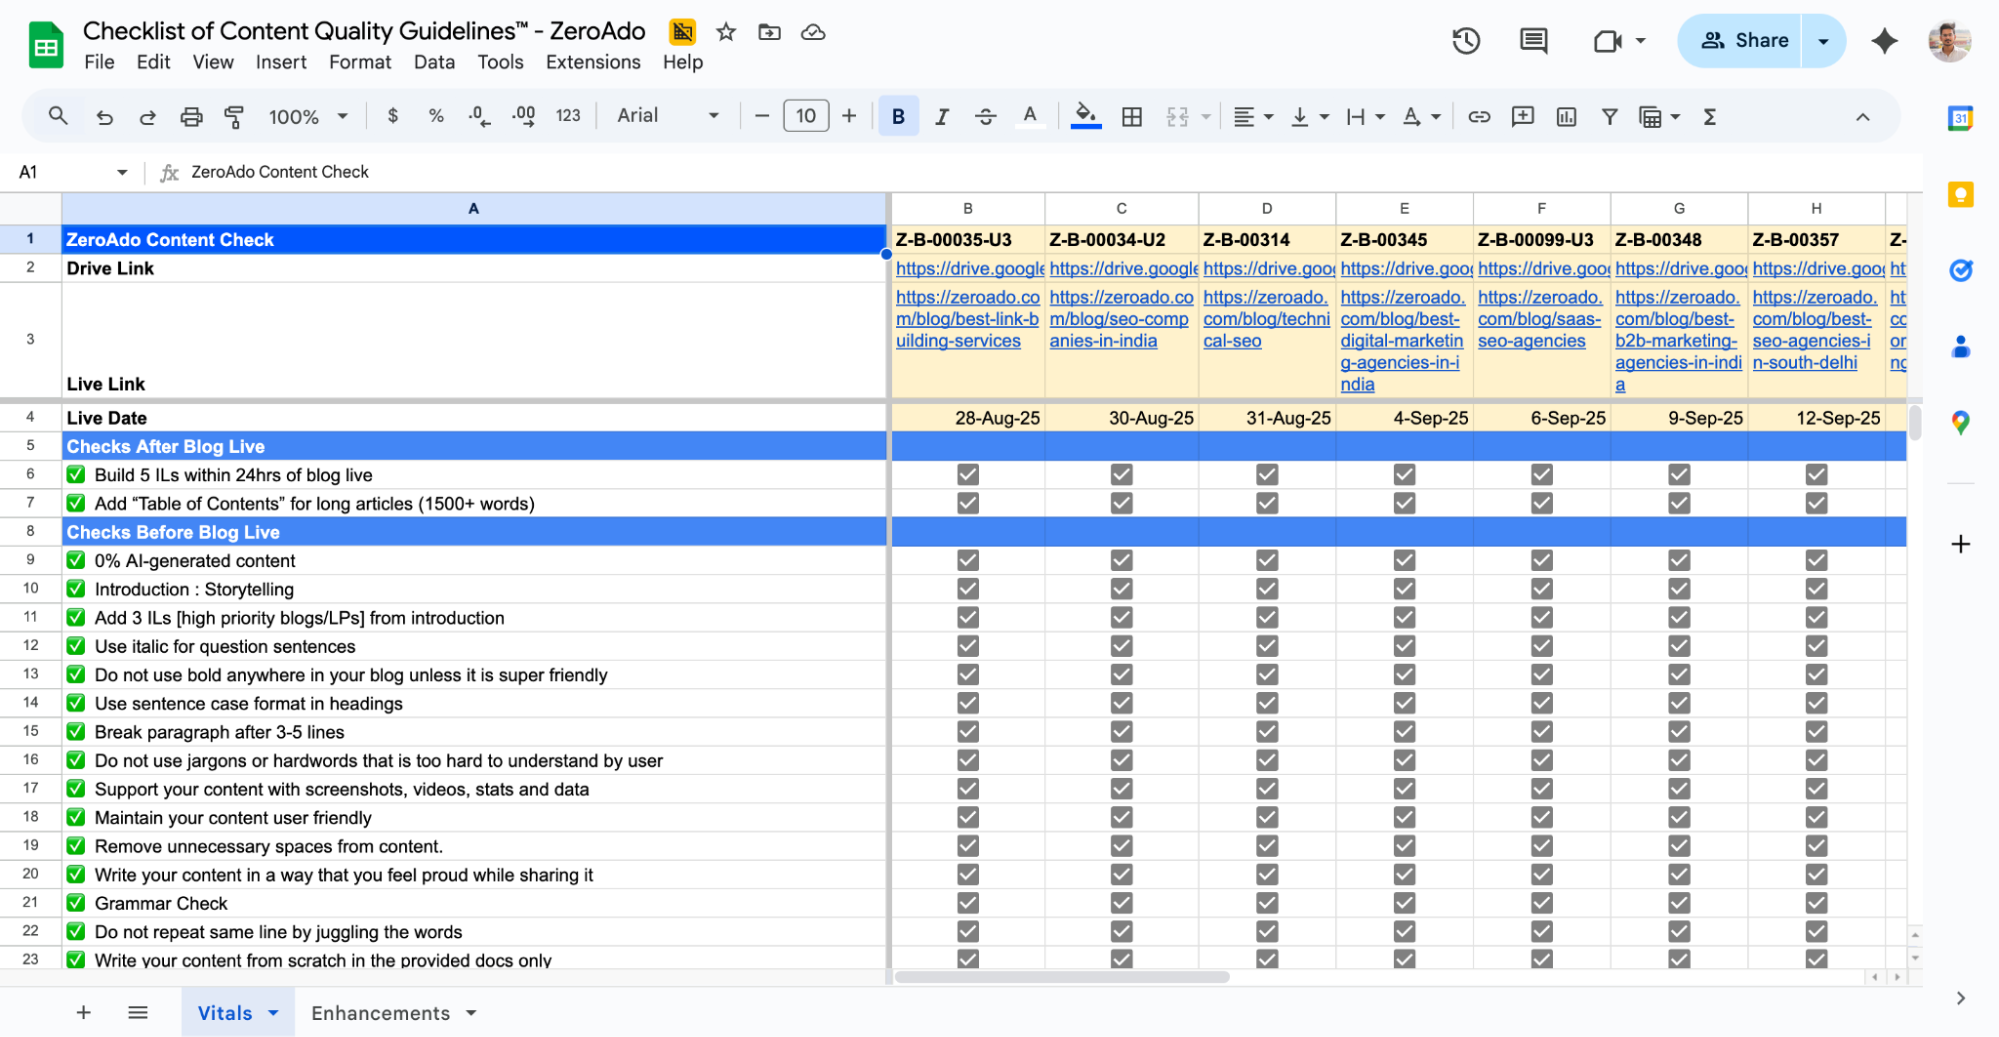Open the Format menu
Screen dimensions: 1999x1037
tap(359, 62)
